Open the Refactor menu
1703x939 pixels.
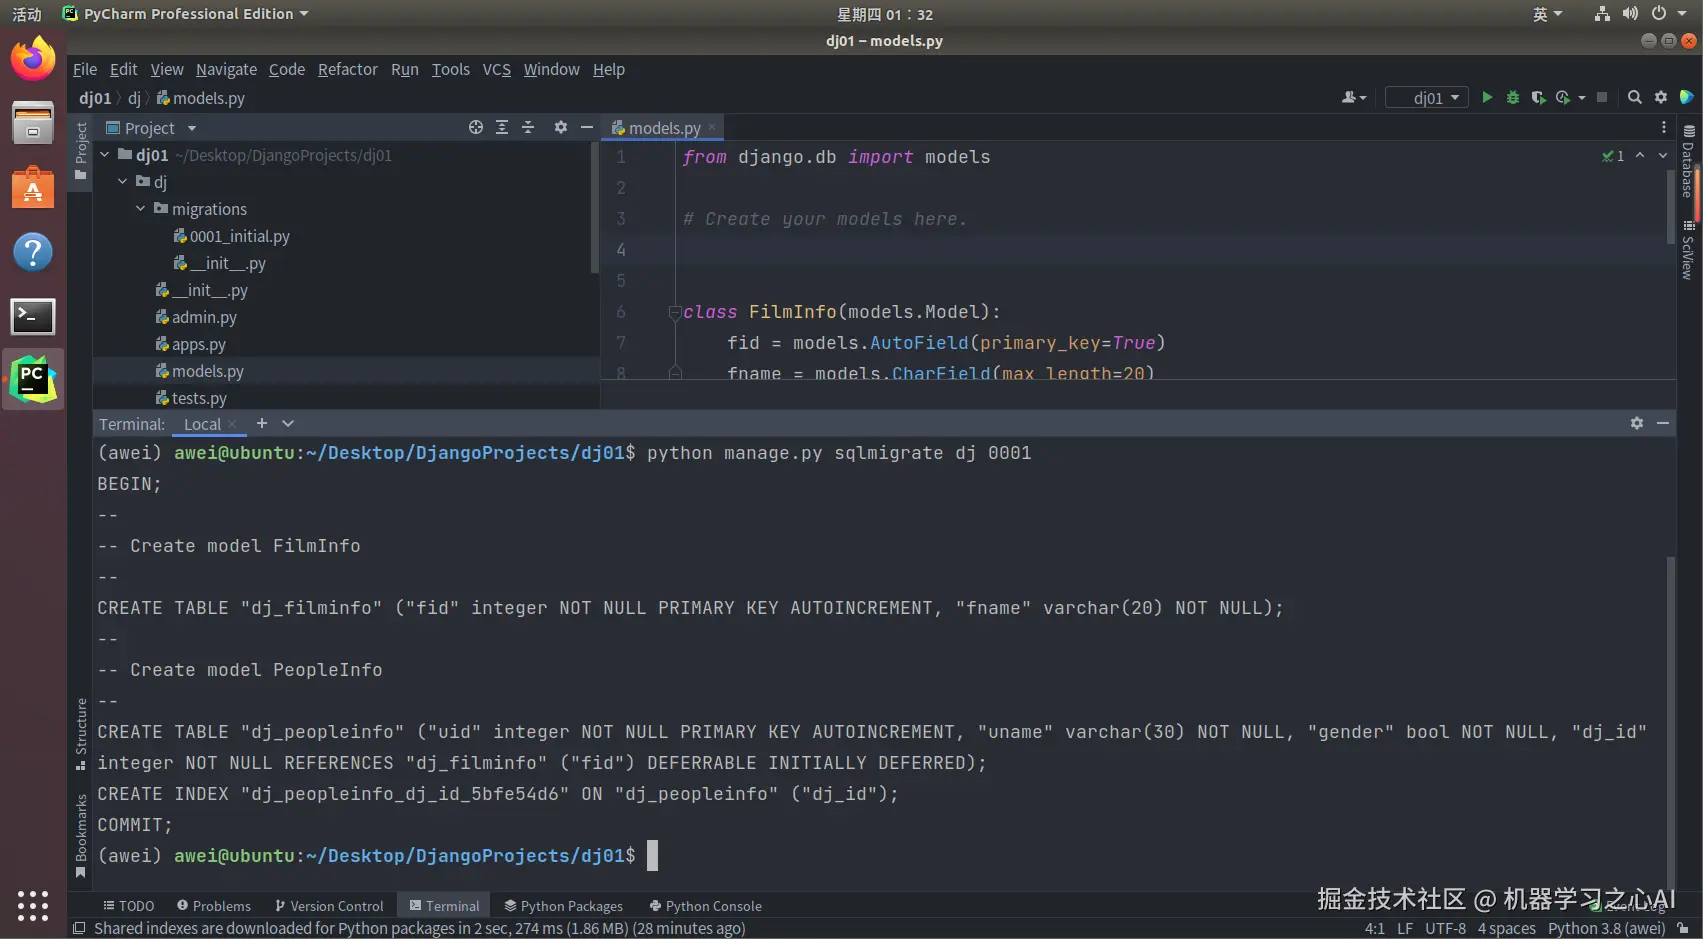pos(347,69)
